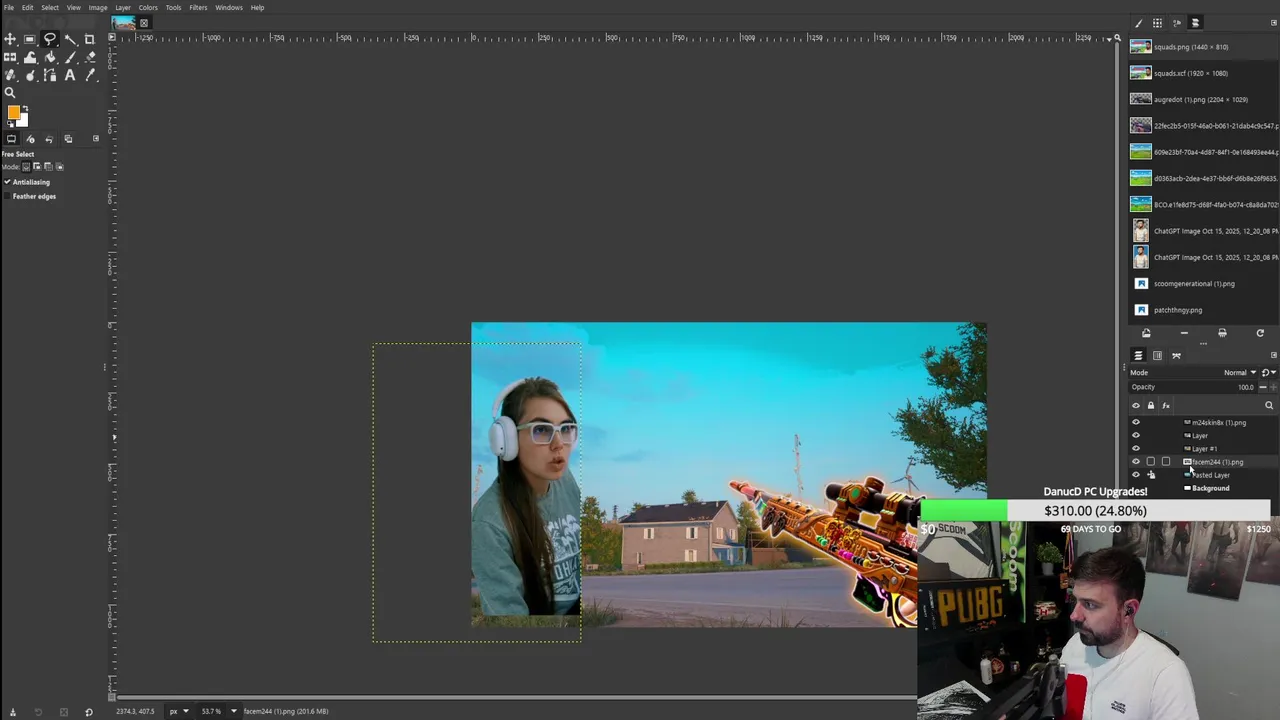Screen dimensions: 1280x720
Task: Select the Move tool
Action: pos(10,39)
